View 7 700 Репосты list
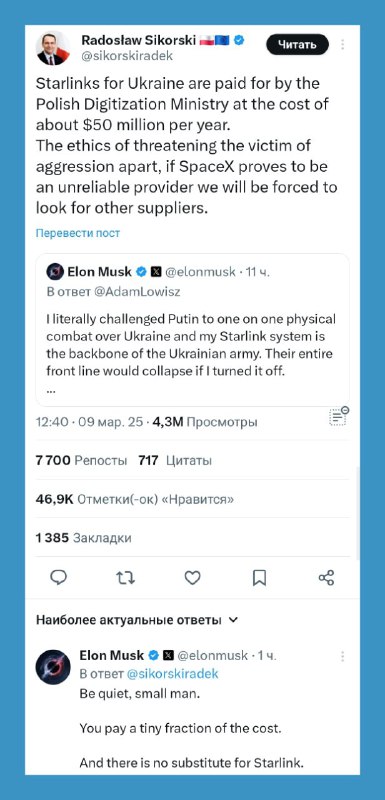This screenshot has width=385, height=800. [82, 461]
